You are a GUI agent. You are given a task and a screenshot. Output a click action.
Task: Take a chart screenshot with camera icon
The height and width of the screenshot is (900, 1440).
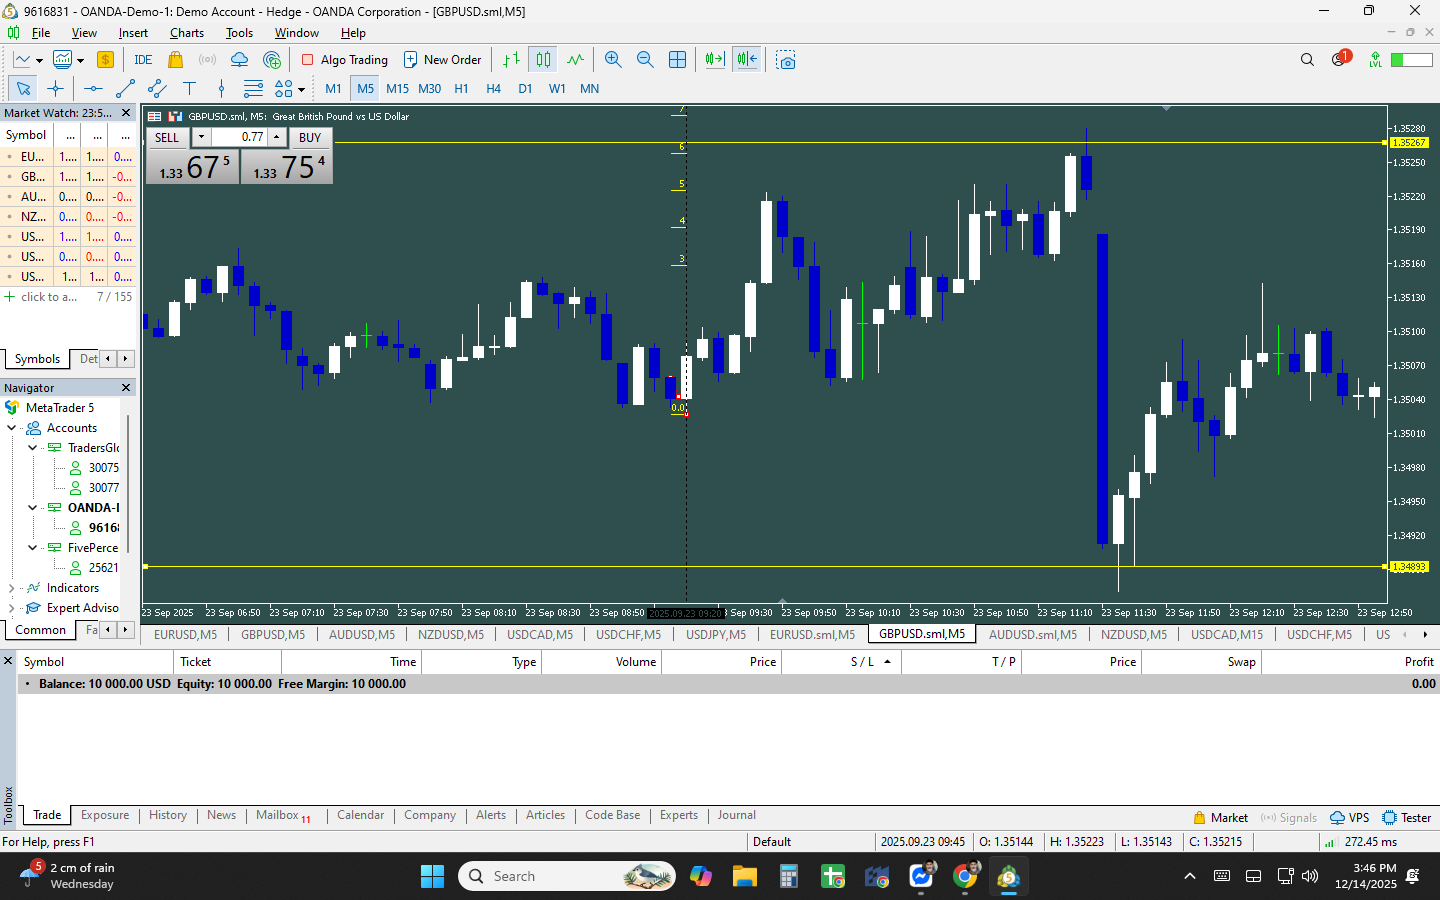[x=786, y=60]
